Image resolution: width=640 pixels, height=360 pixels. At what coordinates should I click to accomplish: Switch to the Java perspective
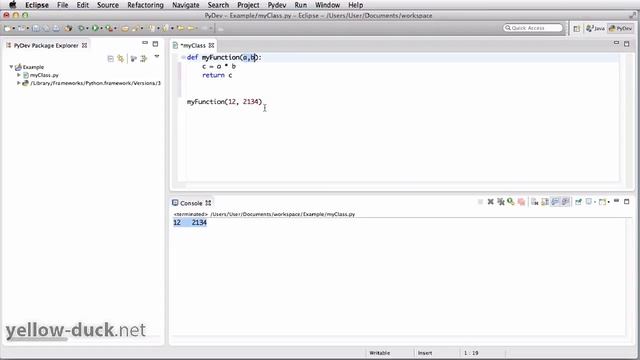[596, 28]
